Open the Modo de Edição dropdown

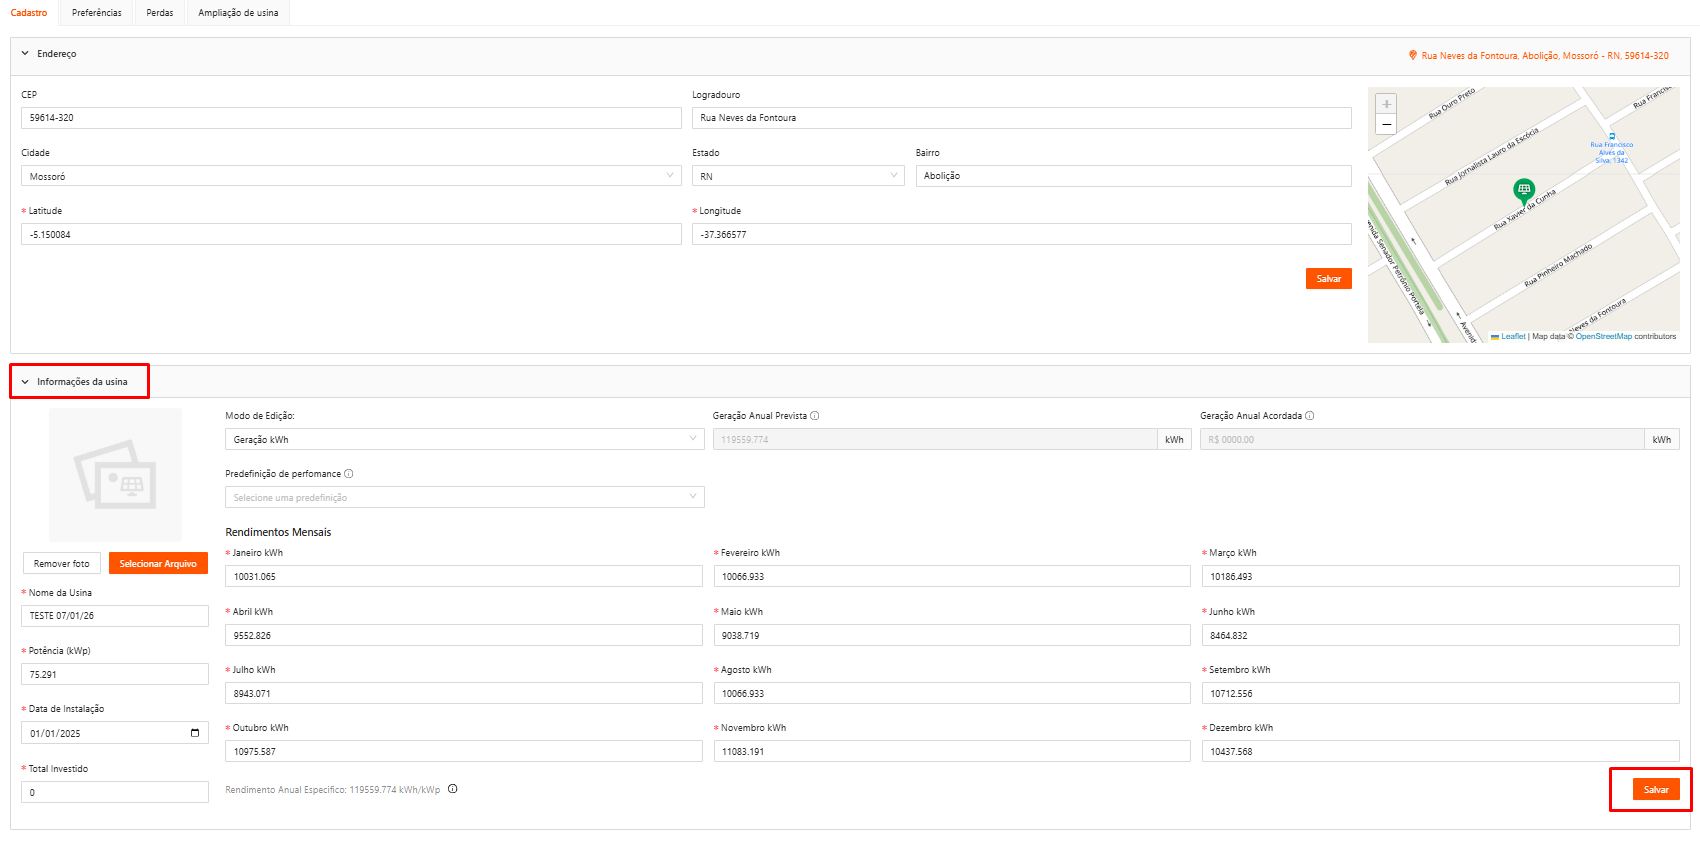465,439
